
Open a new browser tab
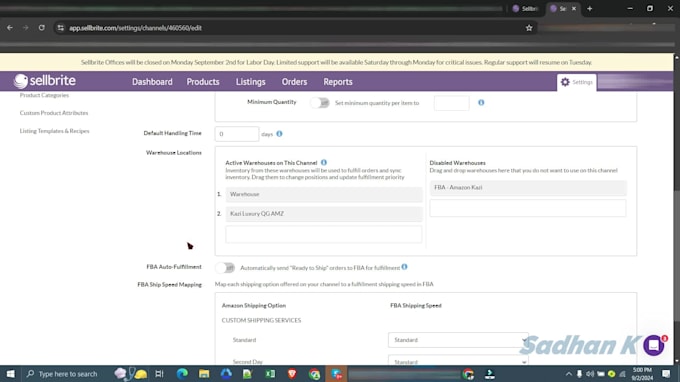[589, 9]
